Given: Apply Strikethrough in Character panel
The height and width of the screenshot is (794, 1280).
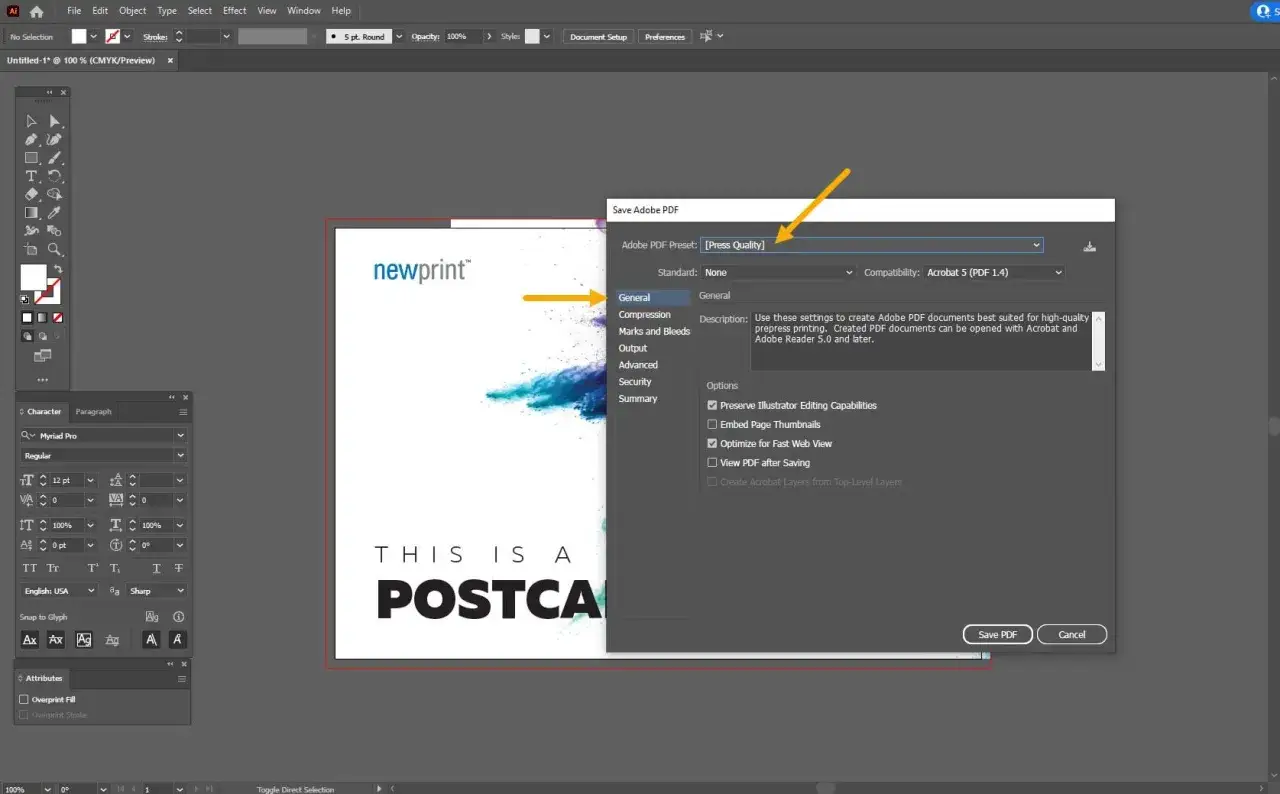Looking at the screenshot, I should (x=179, y=568).
